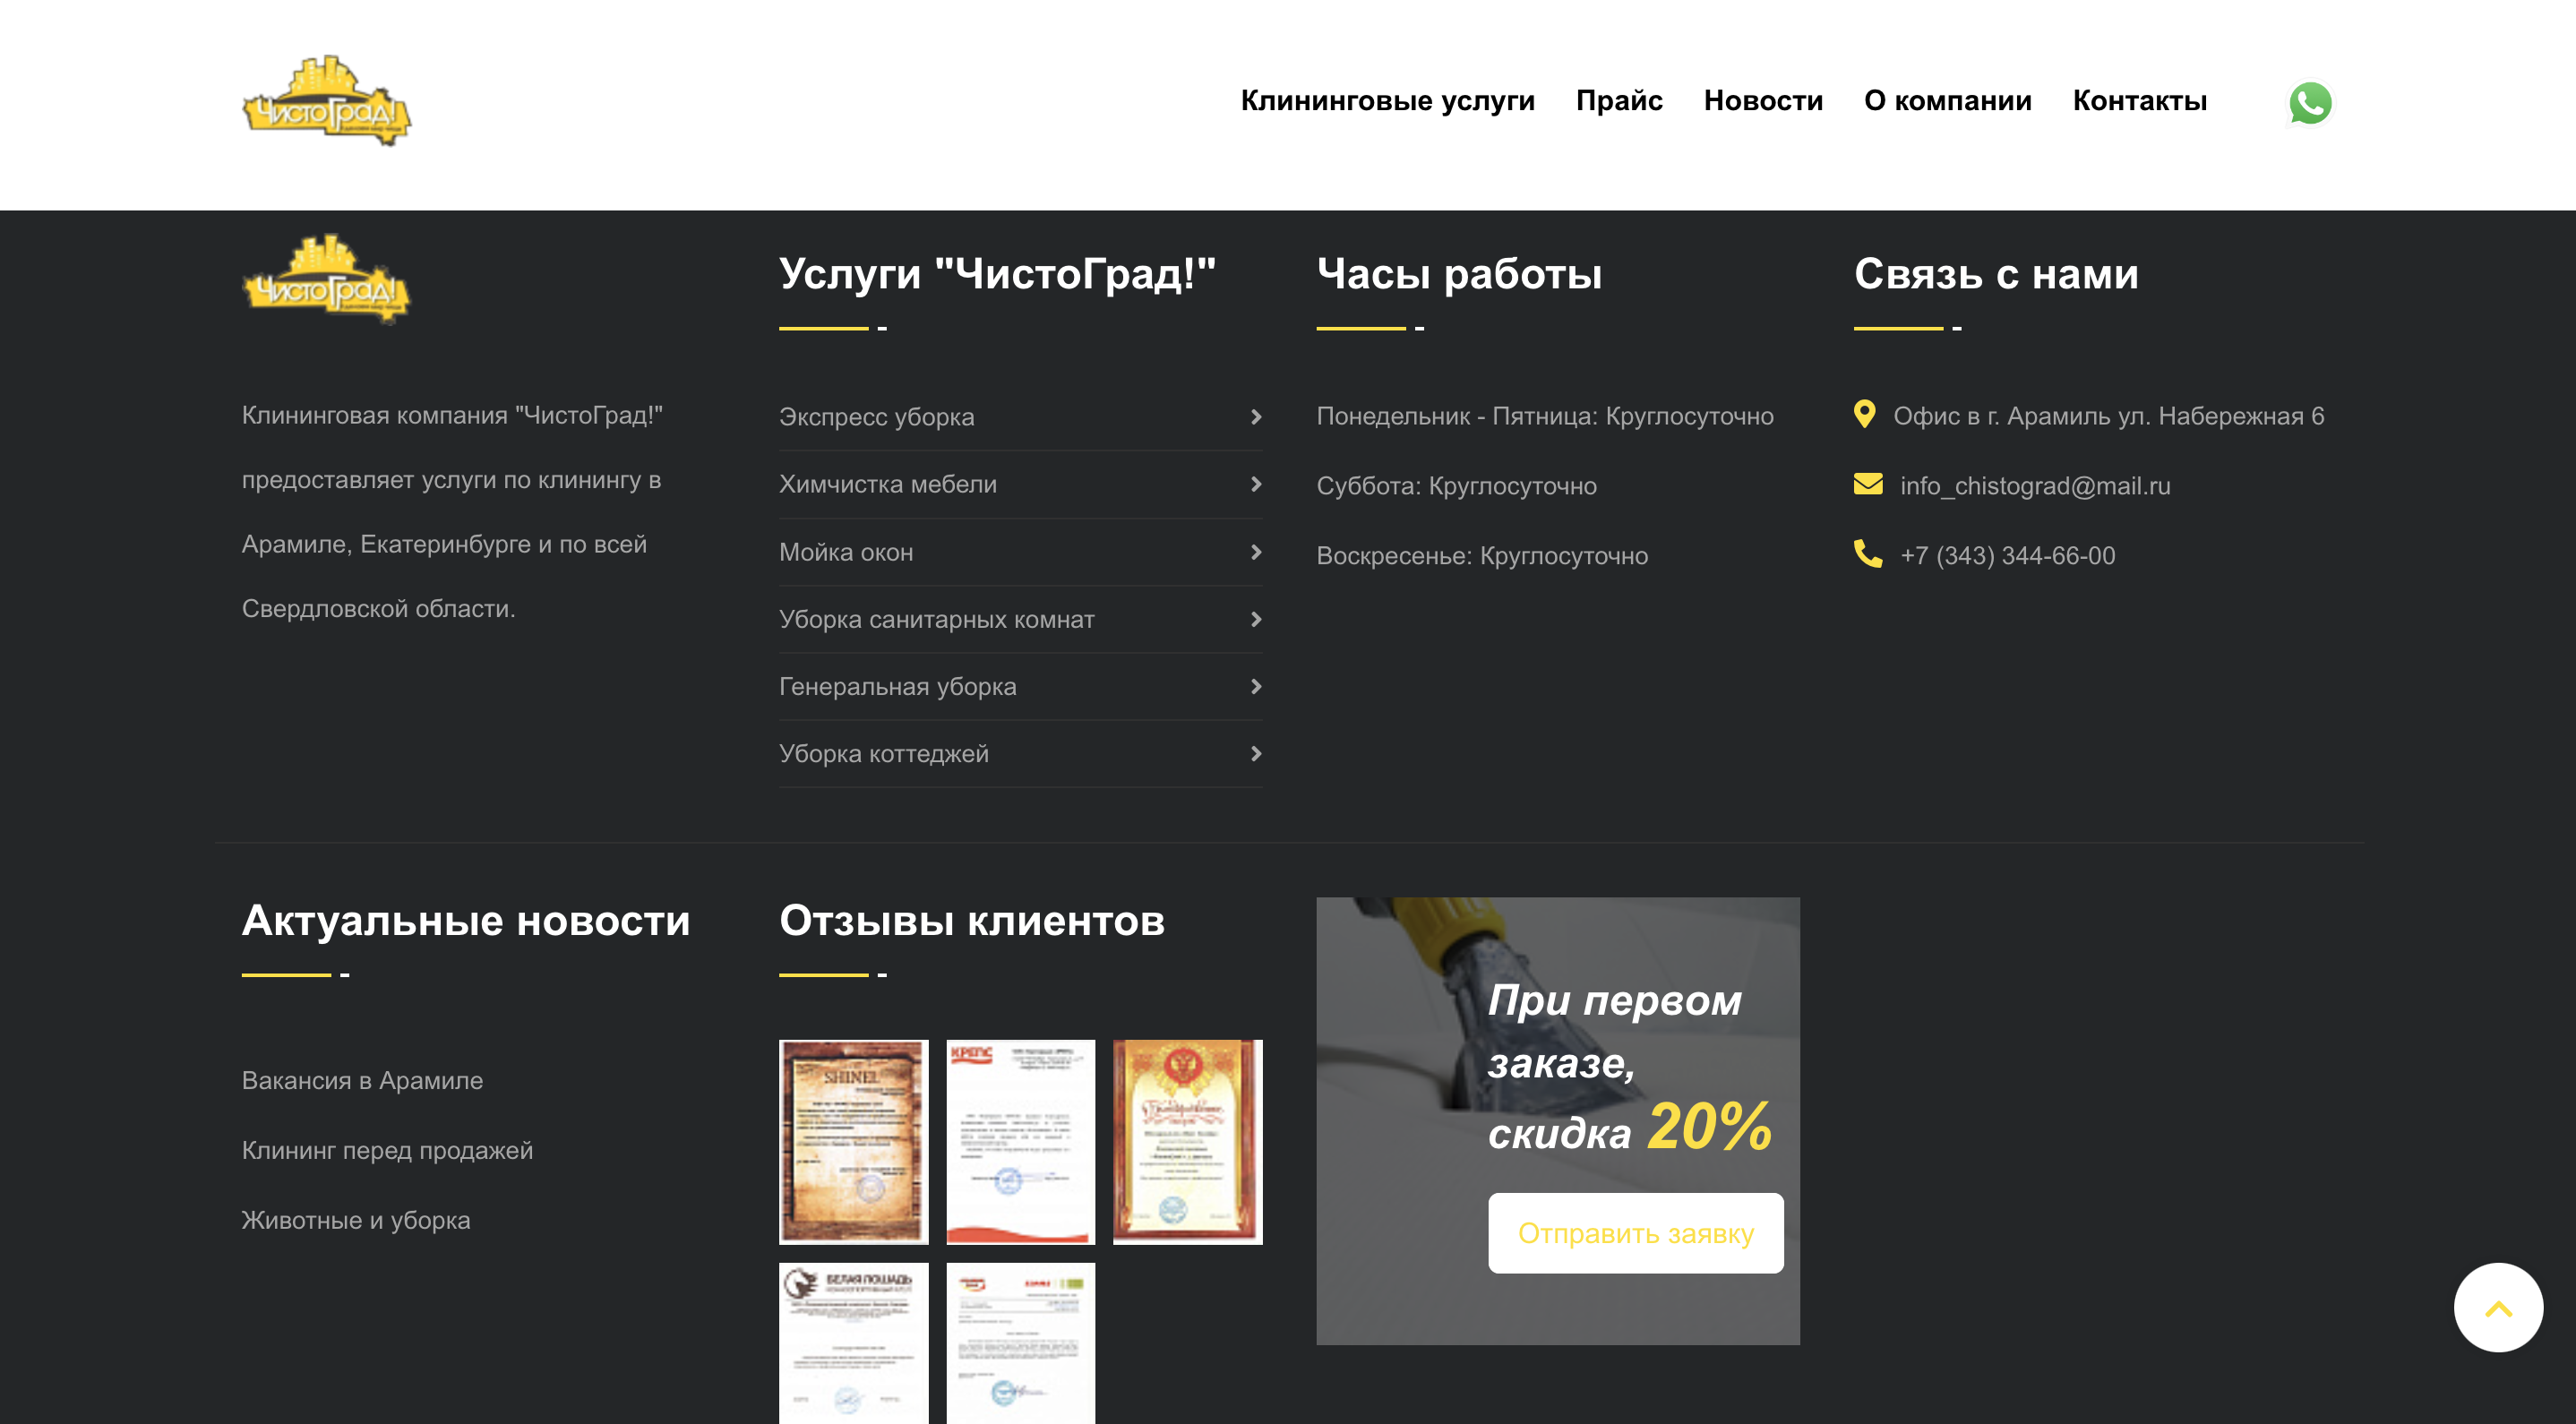Open the Вакансия в Арамиле news link
2576x1424 pixels.
point(362,1080)
